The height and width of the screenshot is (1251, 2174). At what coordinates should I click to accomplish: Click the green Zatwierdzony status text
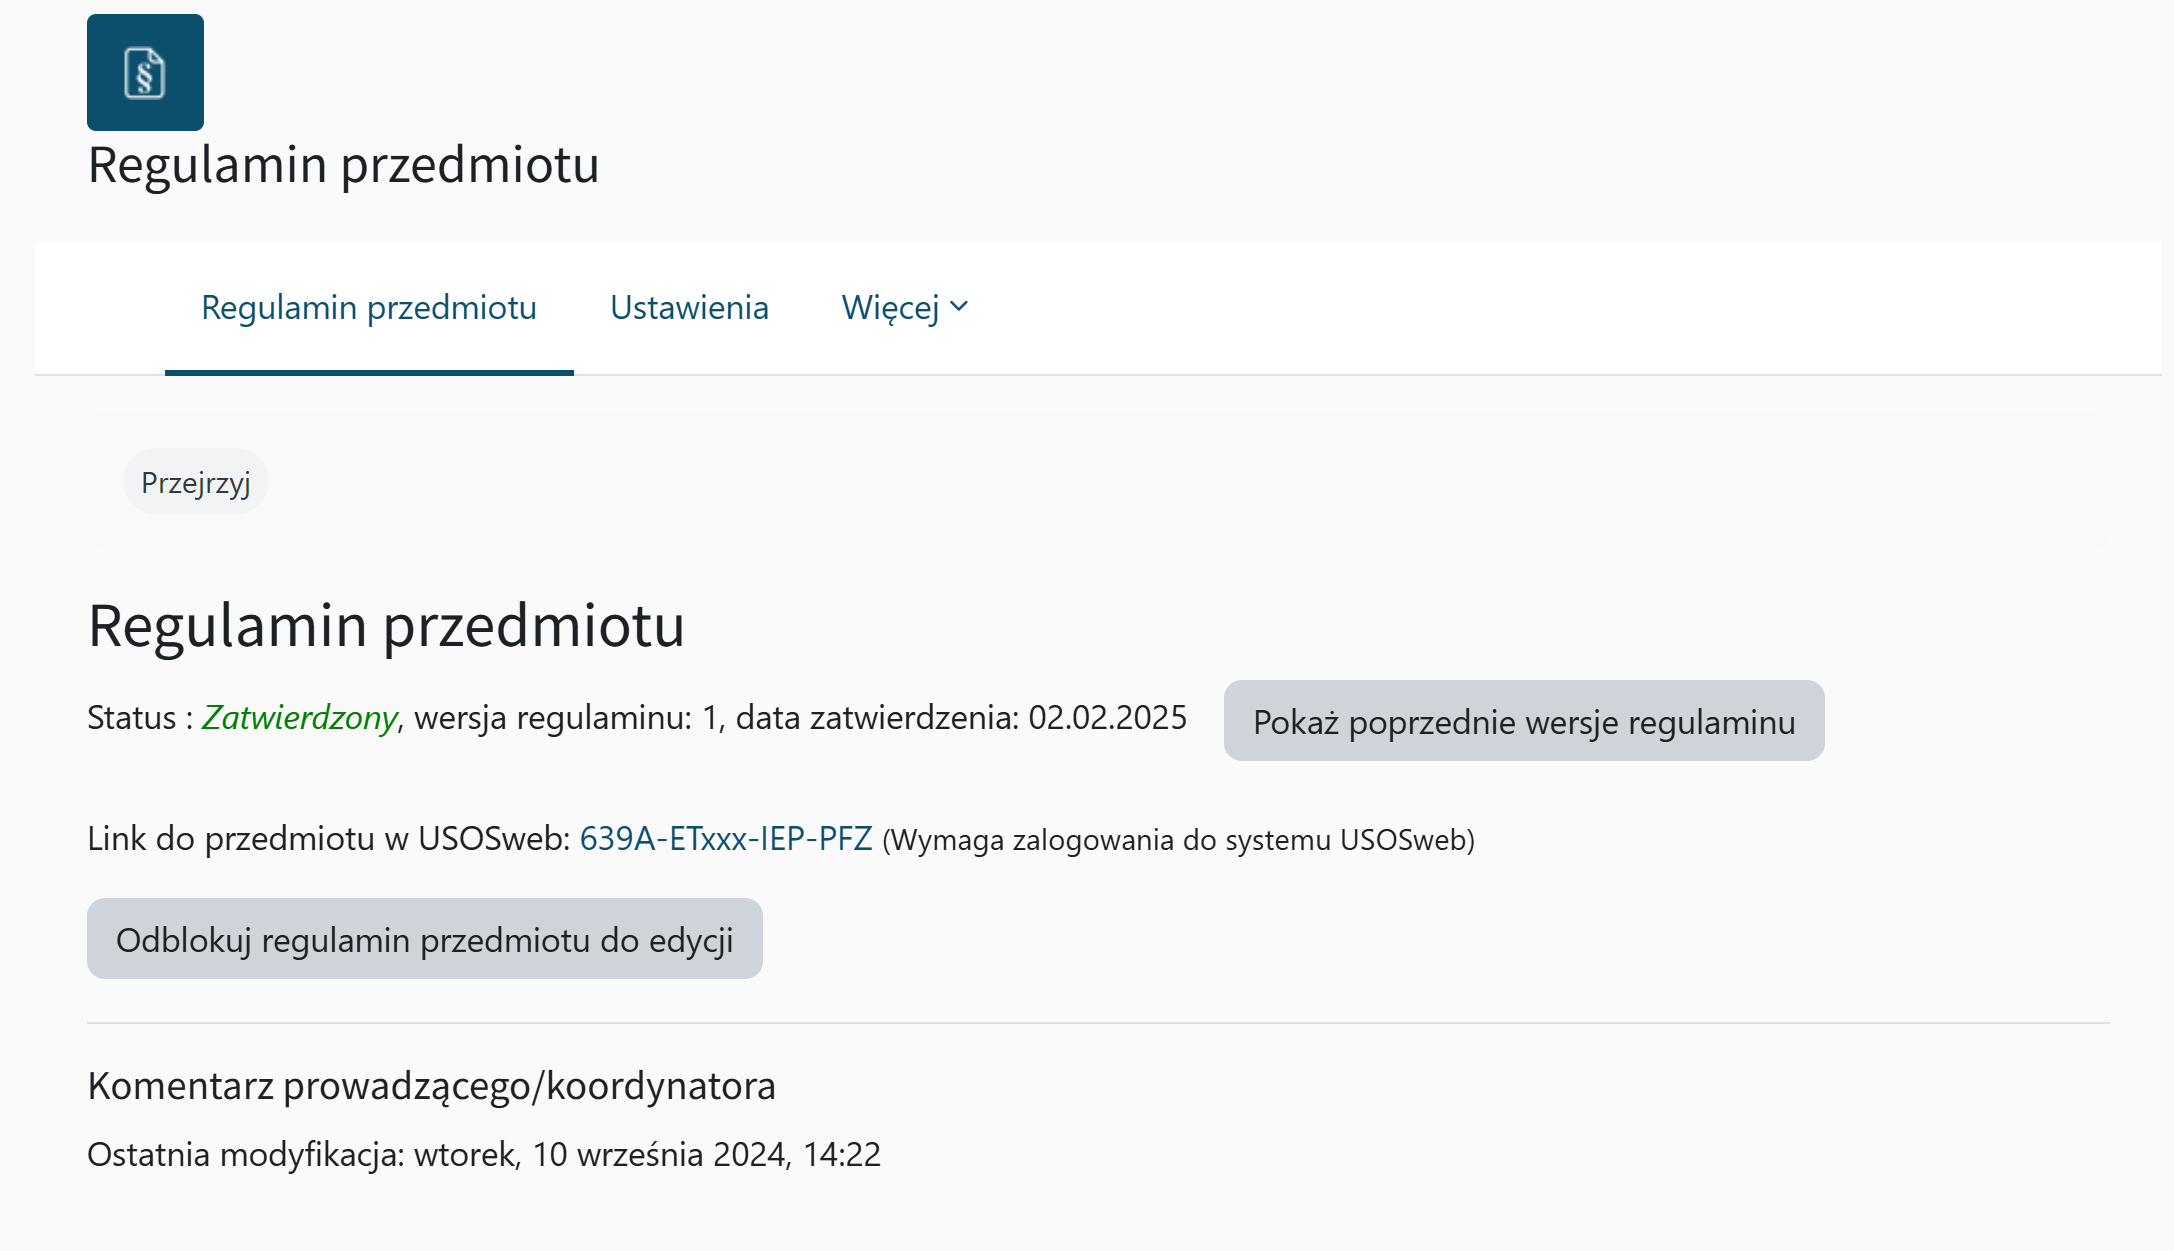(x=299, y=718)
